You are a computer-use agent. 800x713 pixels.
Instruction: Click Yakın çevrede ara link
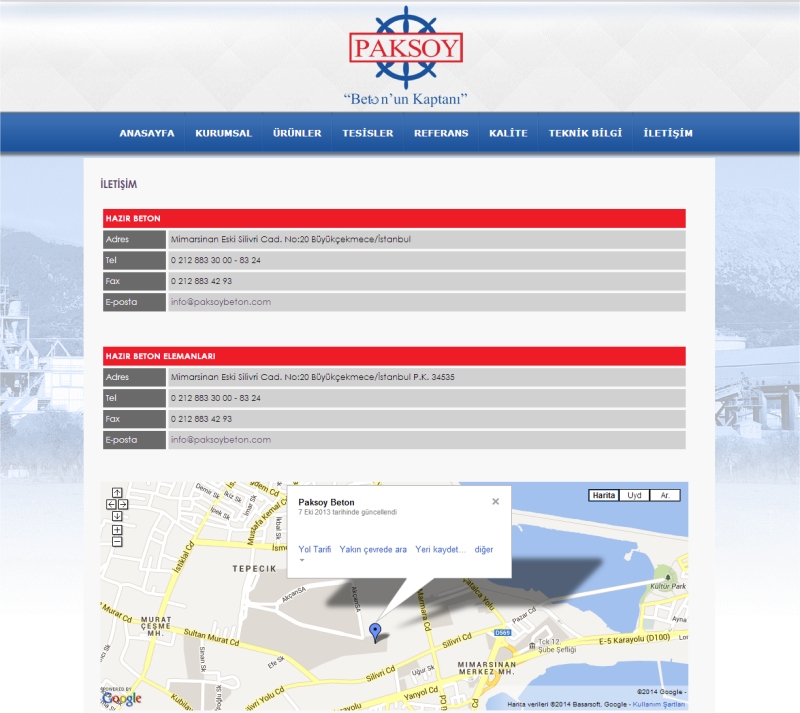373,549
